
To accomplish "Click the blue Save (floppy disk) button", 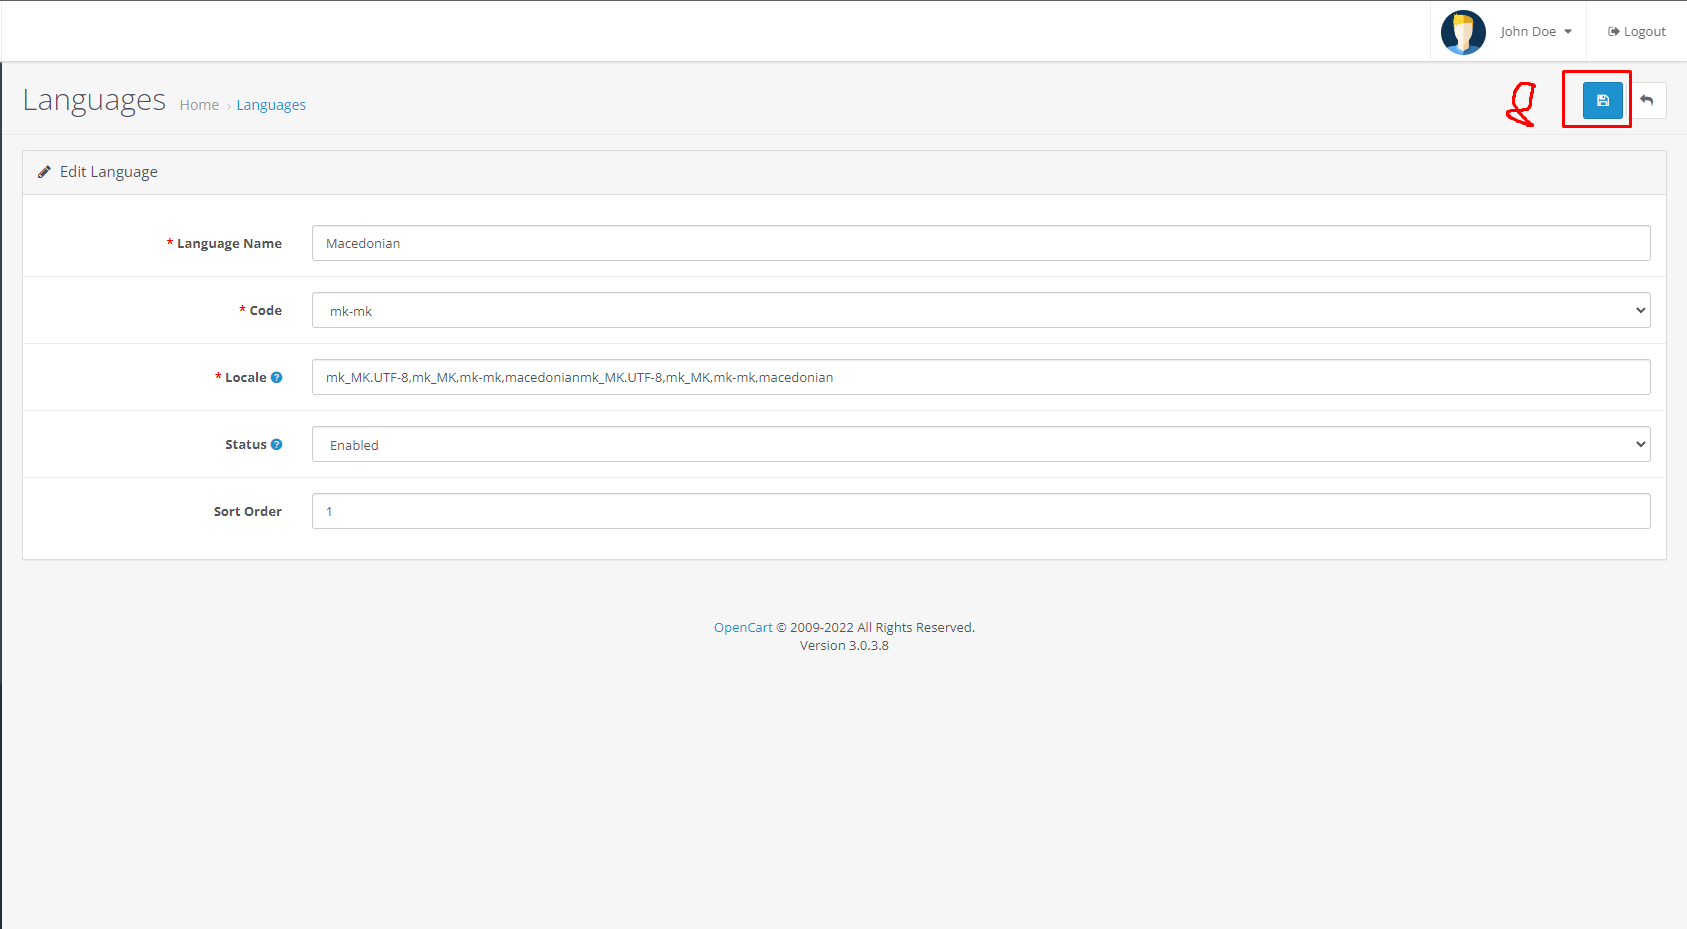I will tap(1601, 100).
